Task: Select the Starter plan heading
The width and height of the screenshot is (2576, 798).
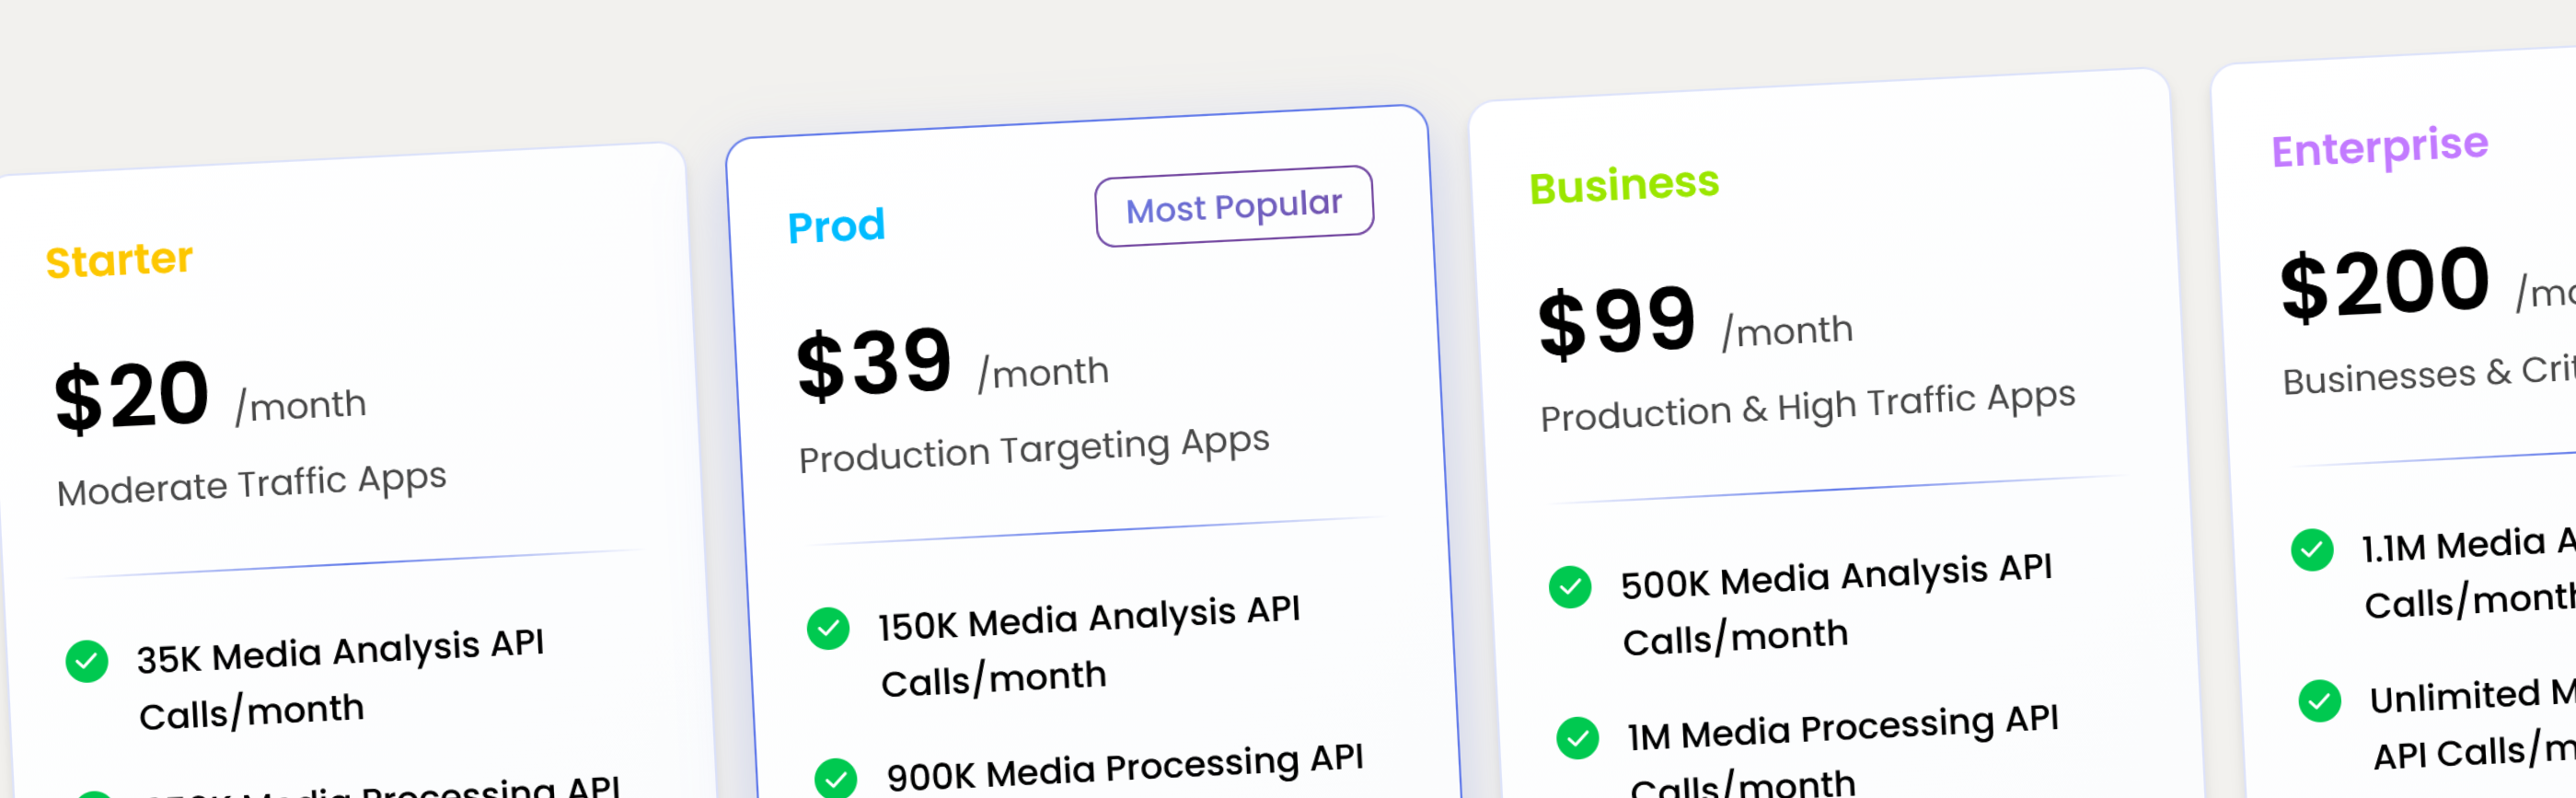Action: (x=119, y=258)
